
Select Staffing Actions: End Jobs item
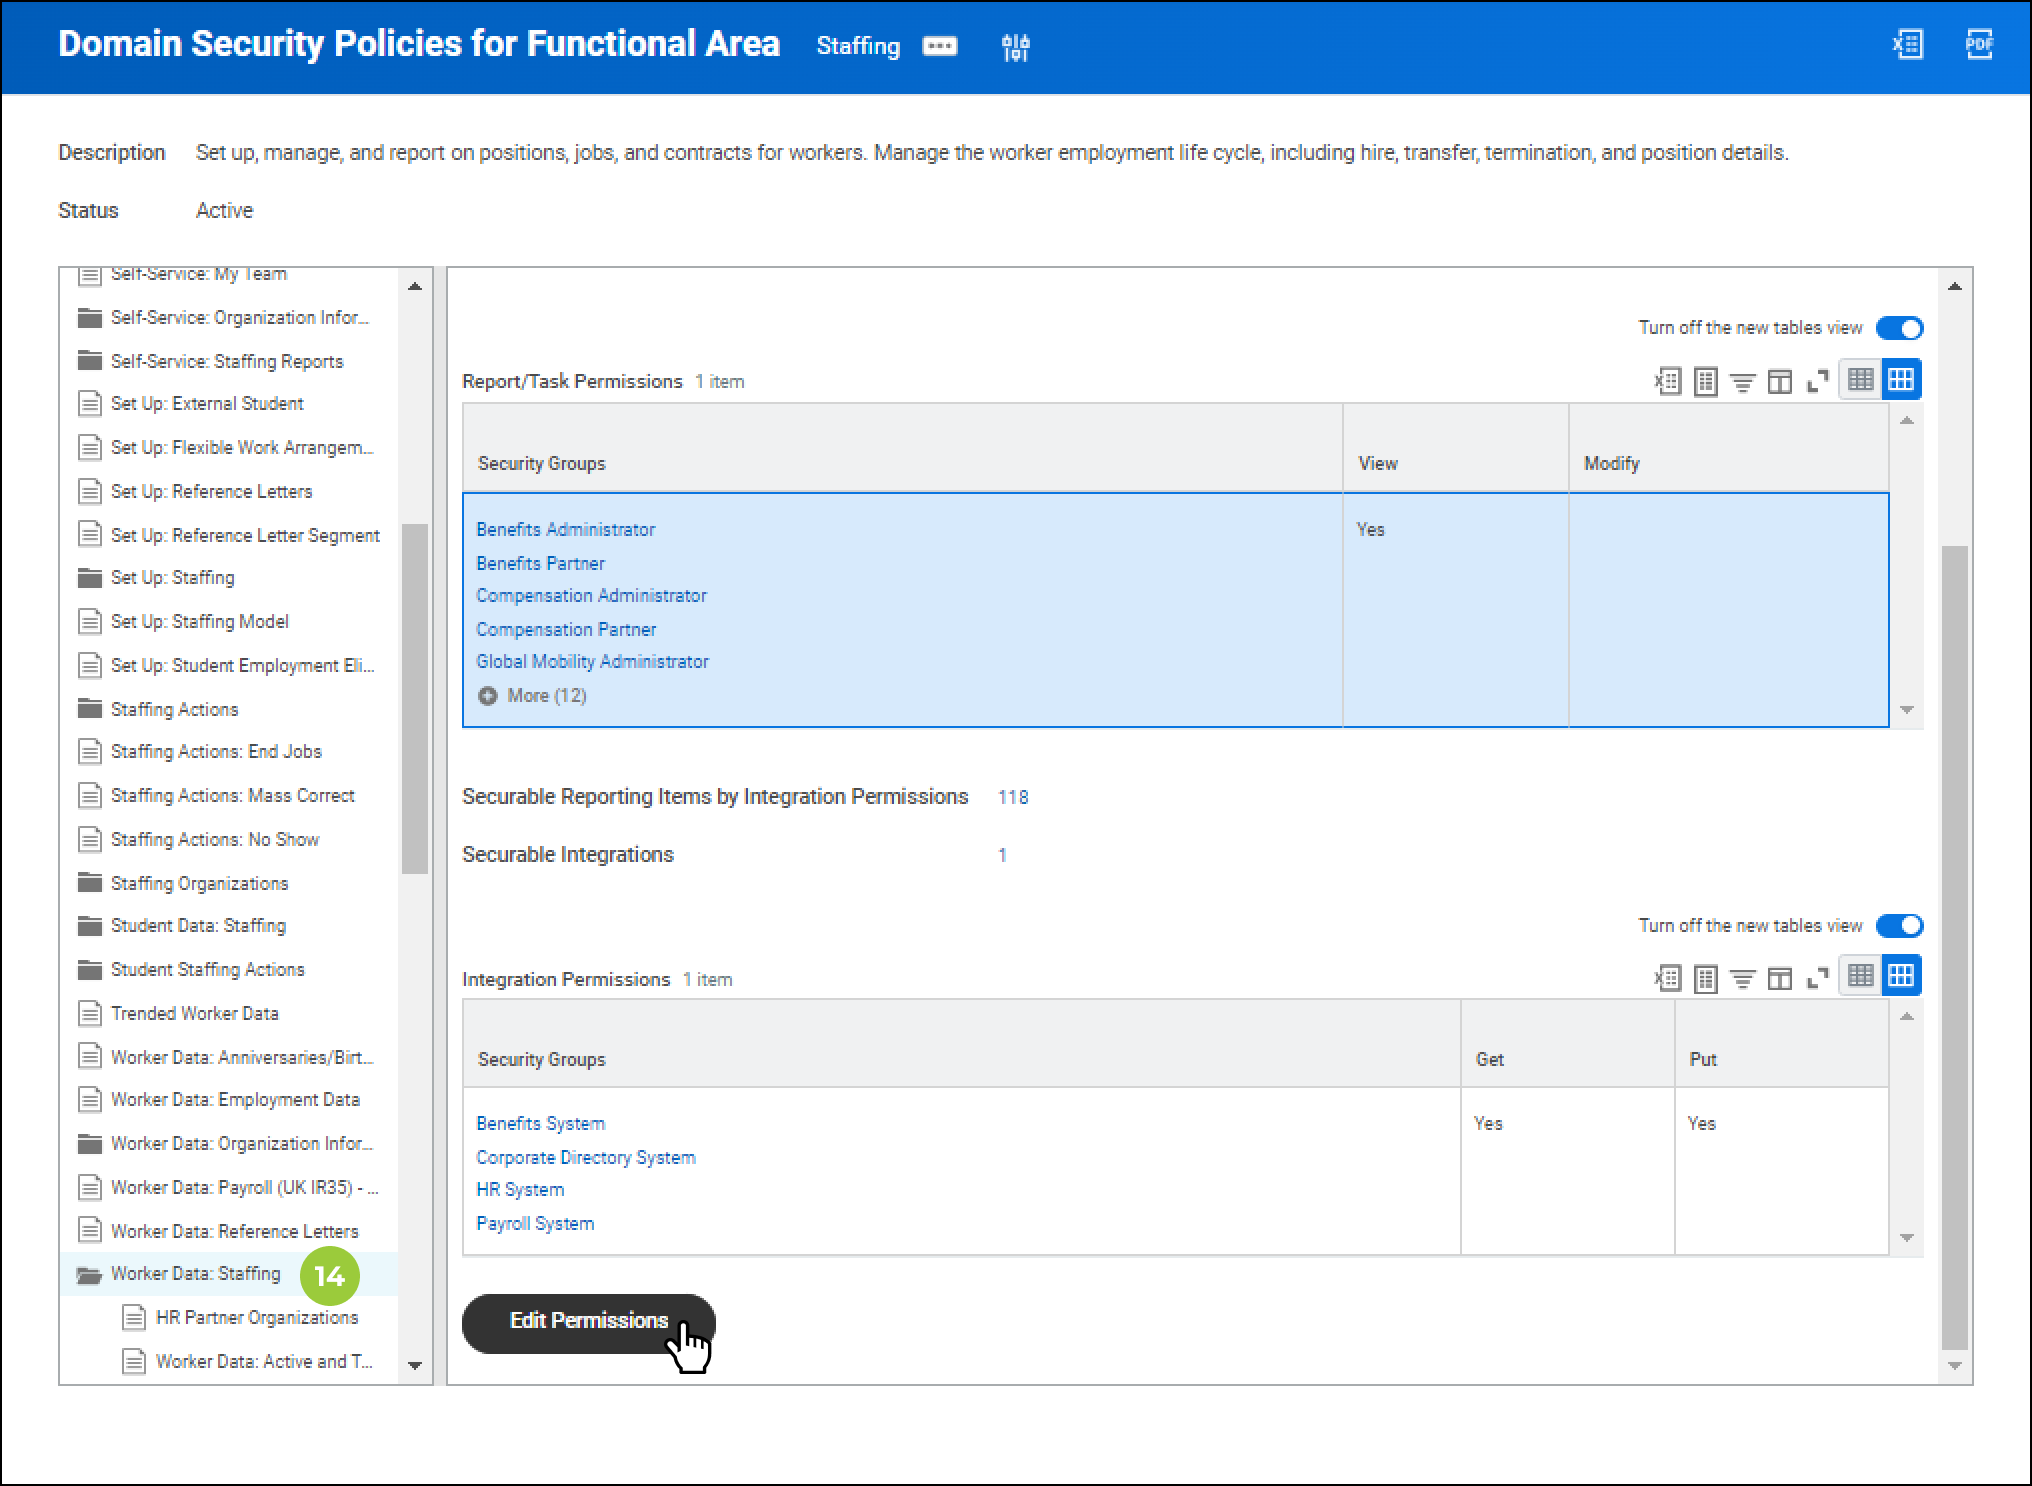click(216, 751)
